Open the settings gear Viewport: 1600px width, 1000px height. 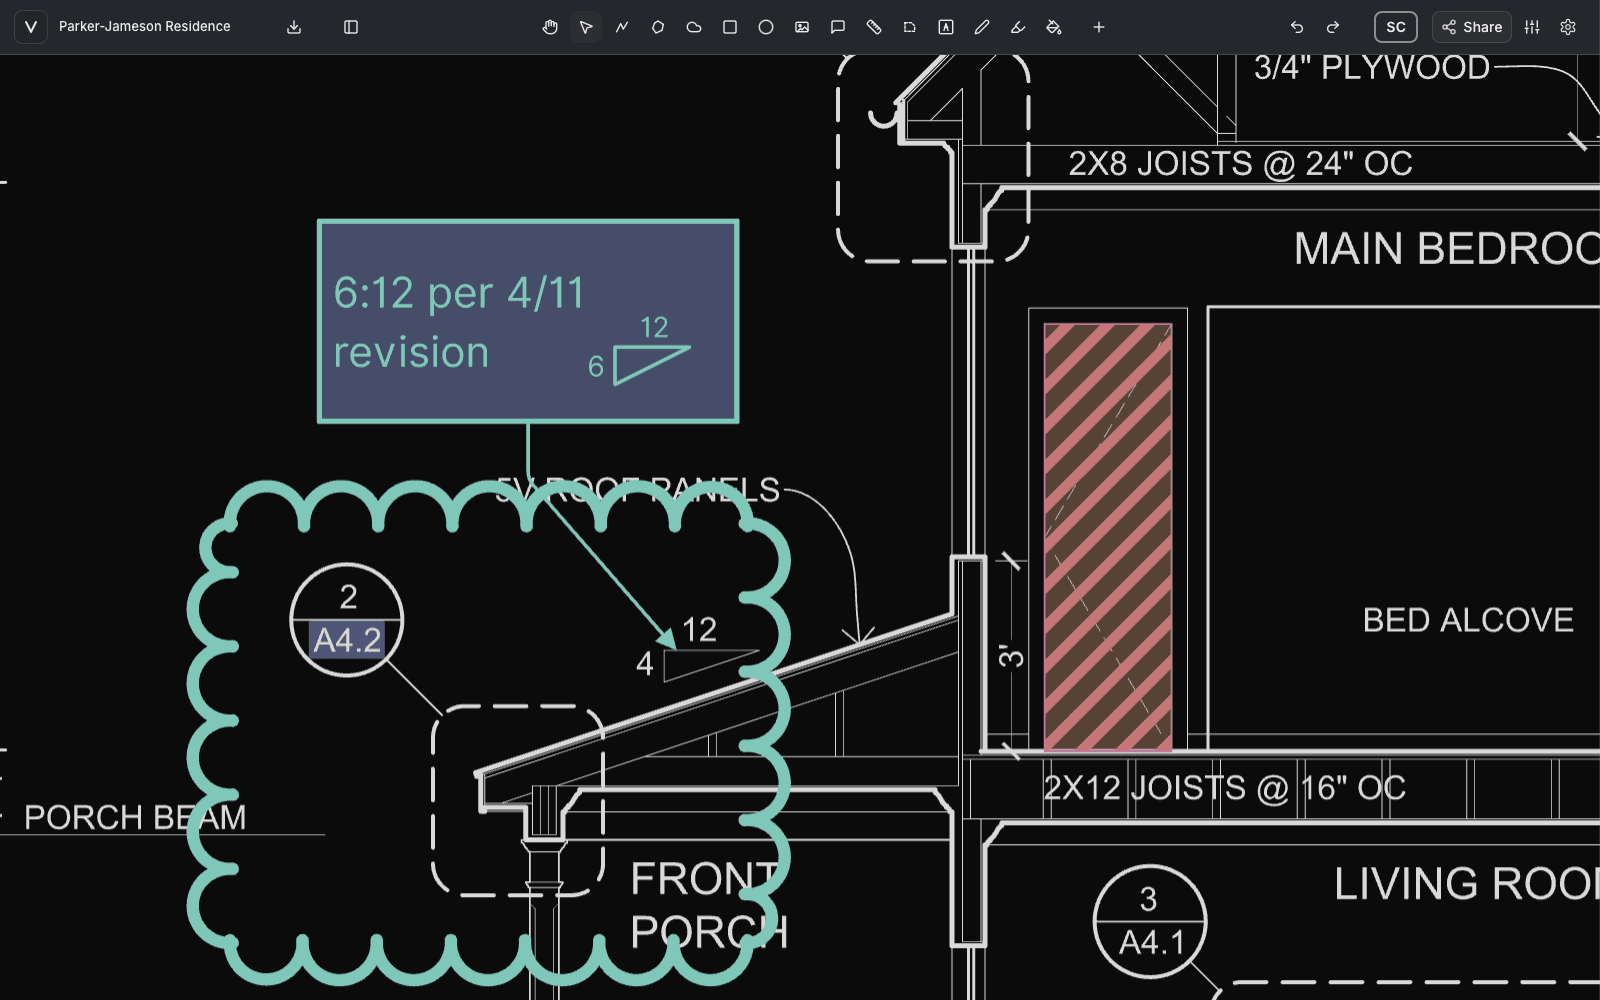click(1568, 27)
